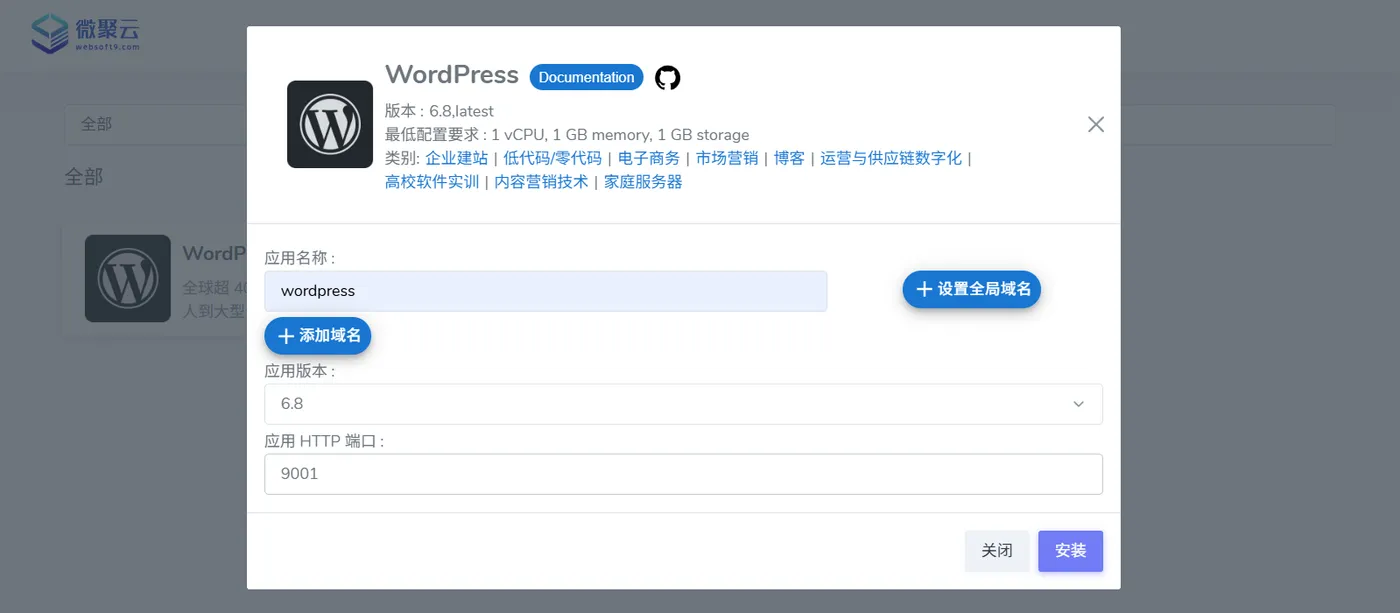This screenshot has width=1400, height=613.
Task: Open the 低代码/零代码 category link
Action: (553, 158)
